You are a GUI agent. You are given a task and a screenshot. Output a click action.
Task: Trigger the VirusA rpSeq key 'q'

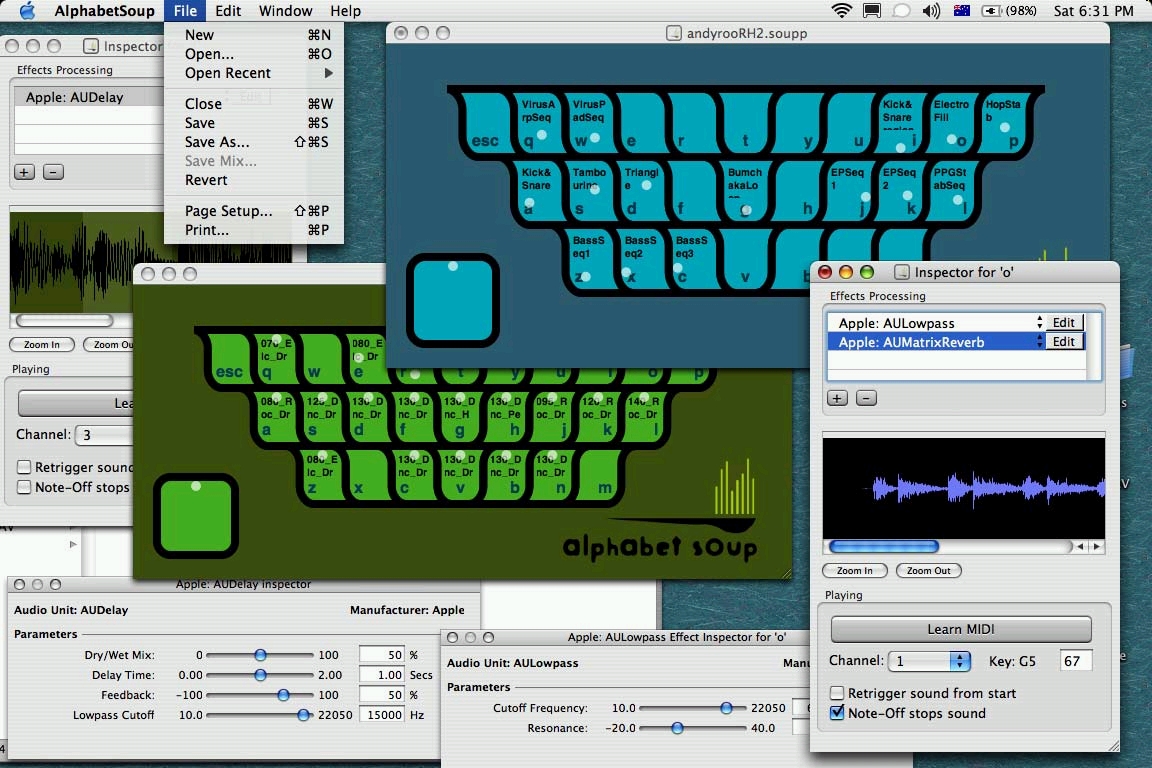[x=537, y=123]
